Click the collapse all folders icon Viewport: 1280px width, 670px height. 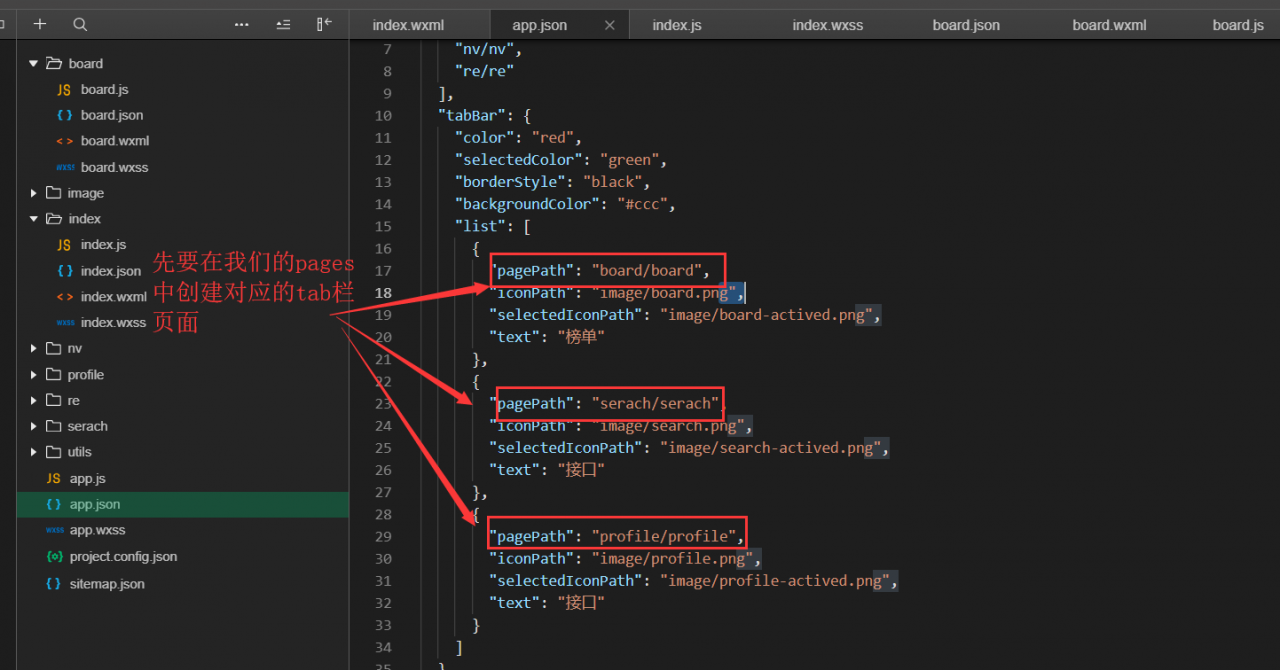pos(284,24)
